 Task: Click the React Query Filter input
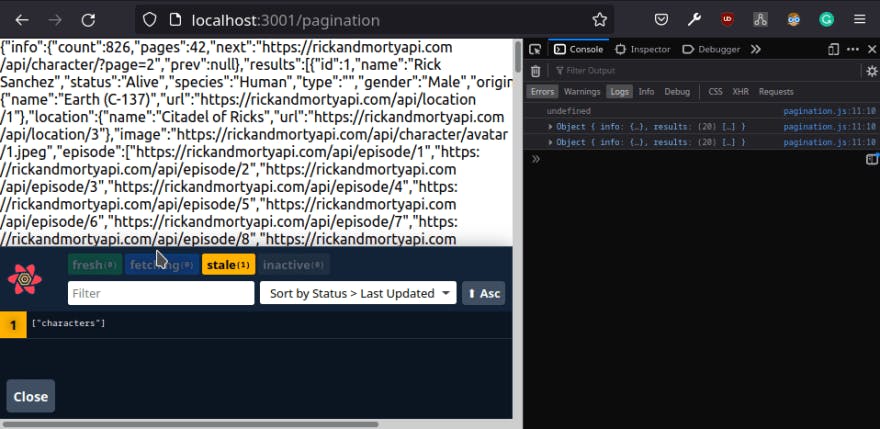161,293
